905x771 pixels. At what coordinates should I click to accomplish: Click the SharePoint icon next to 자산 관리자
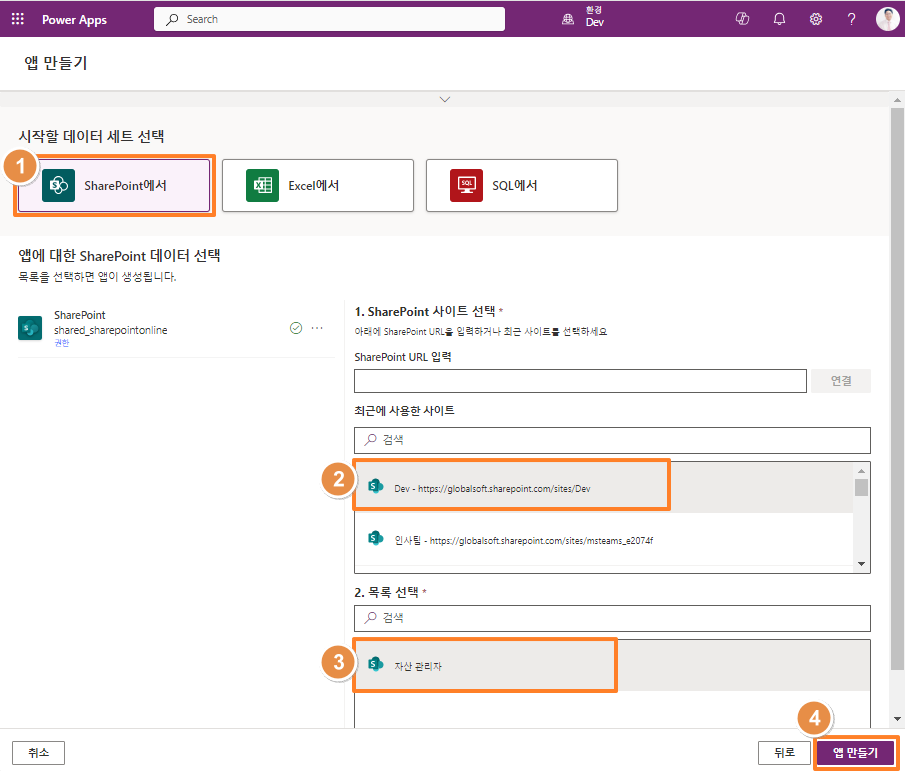click(376, 664)
